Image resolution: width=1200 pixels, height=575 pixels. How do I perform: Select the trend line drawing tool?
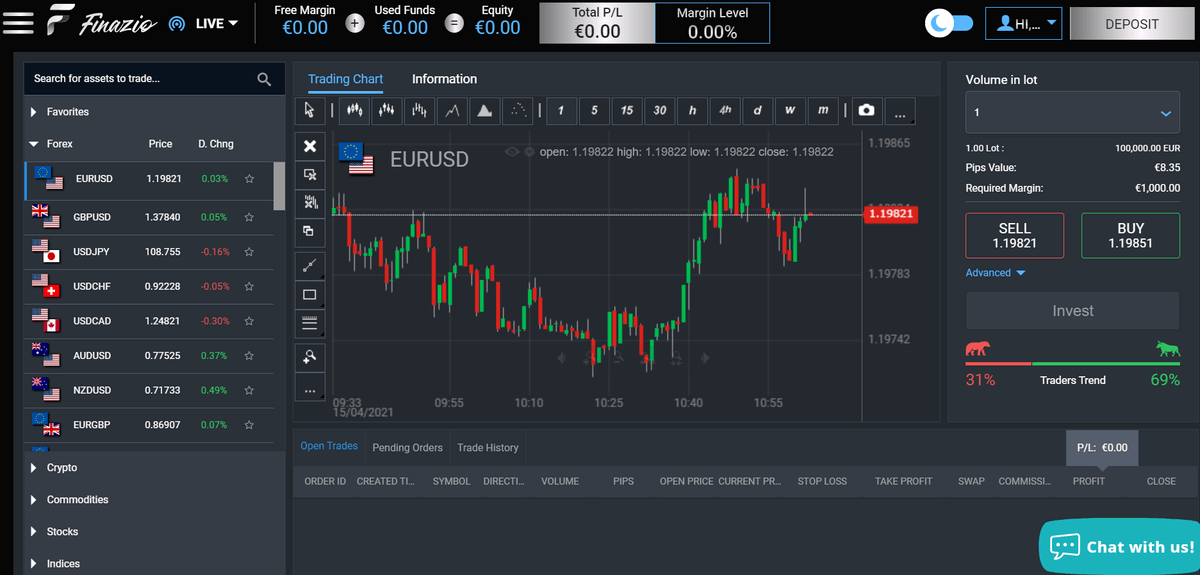[x=309, y=265]
